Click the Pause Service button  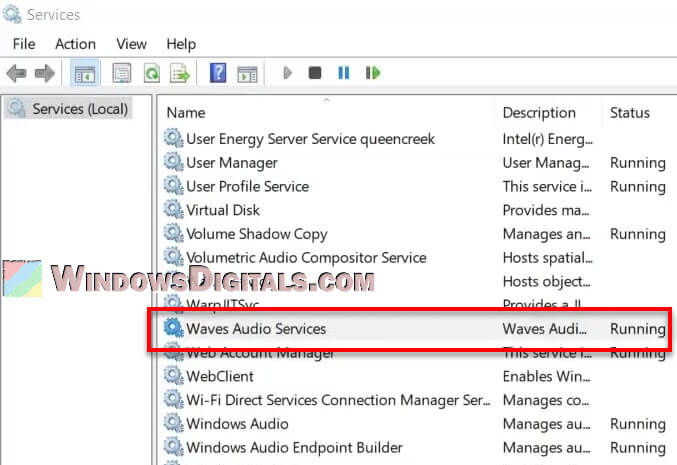(x=344, y=73)
